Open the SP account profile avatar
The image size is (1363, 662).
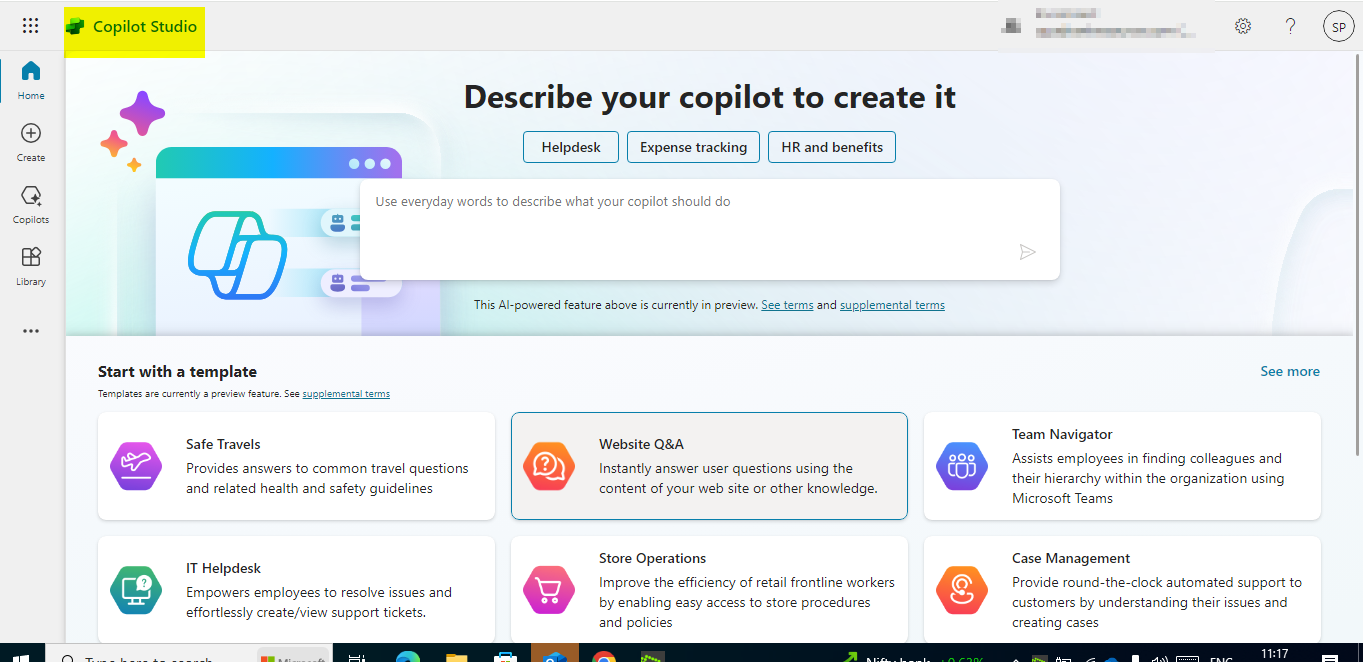point(1338,27)
